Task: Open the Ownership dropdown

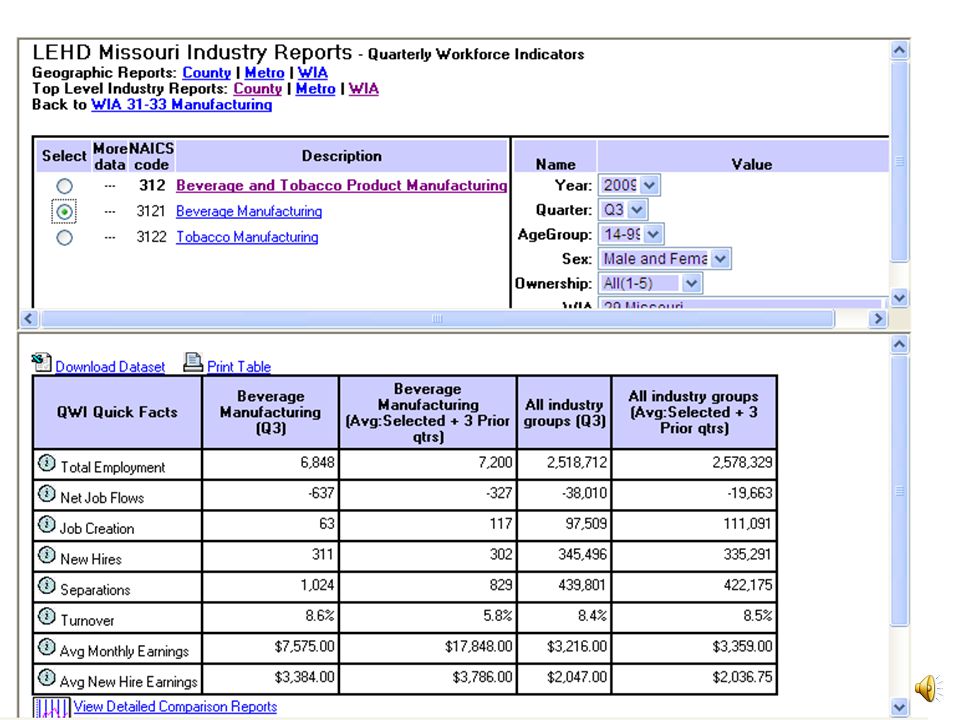Action: tap(650, 283)
